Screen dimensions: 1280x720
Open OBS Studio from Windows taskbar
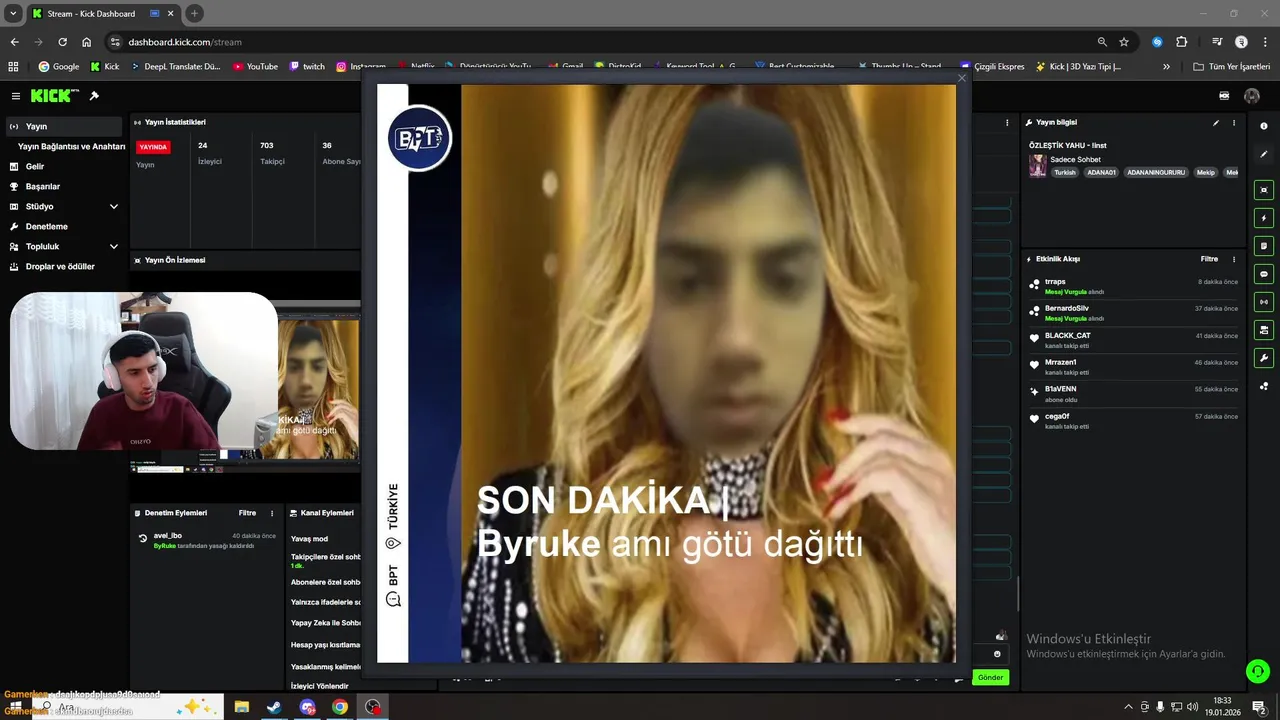point(373,707)
